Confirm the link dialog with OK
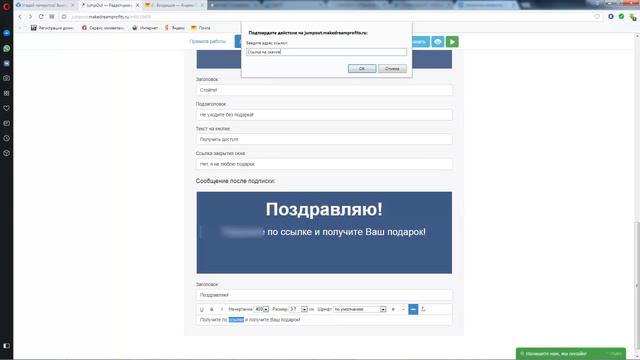 point(362,69)
